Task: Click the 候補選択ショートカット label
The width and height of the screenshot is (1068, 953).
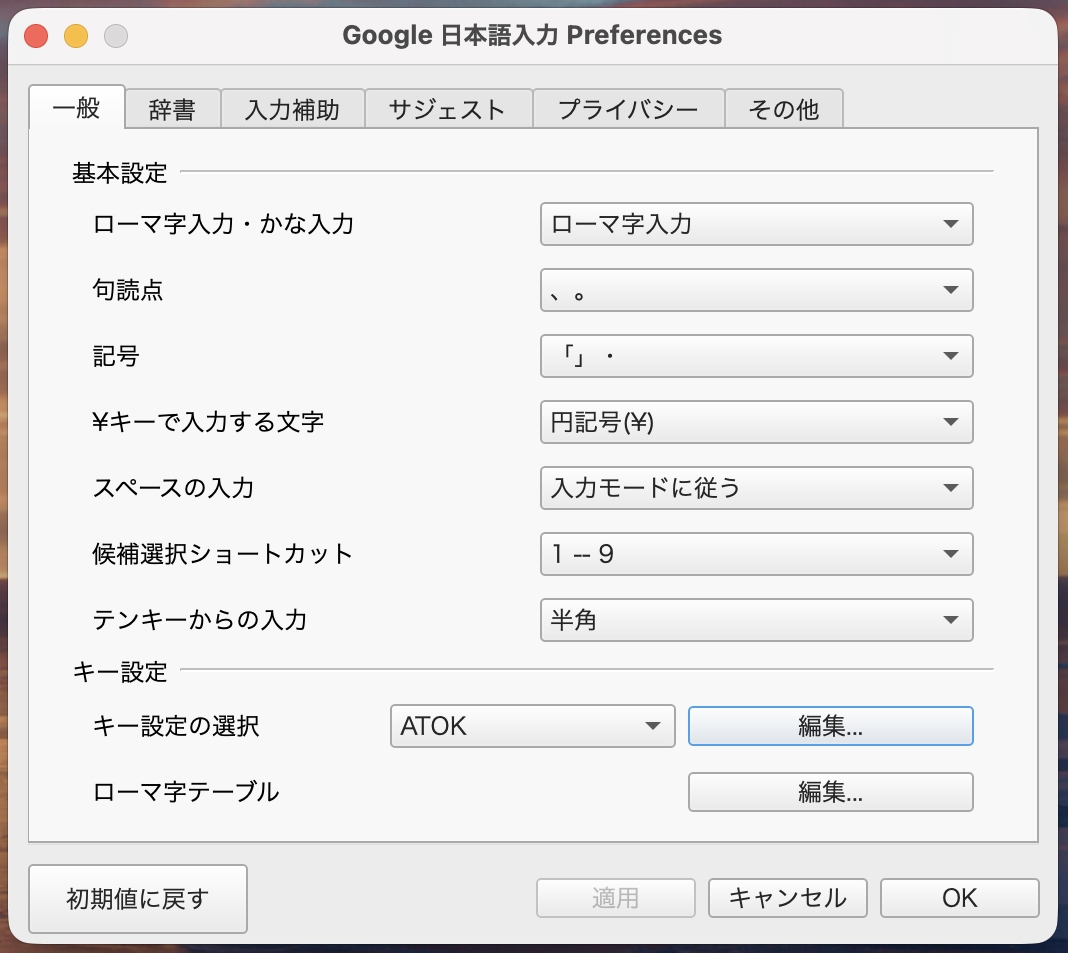Action: click(x=223, y=554)
